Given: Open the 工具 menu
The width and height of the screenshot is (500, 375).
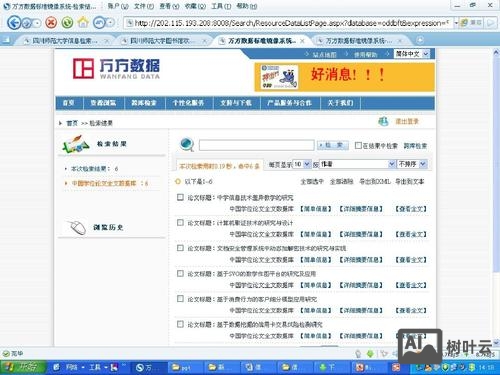Looking at the screenshot, I should click(221, 6).
